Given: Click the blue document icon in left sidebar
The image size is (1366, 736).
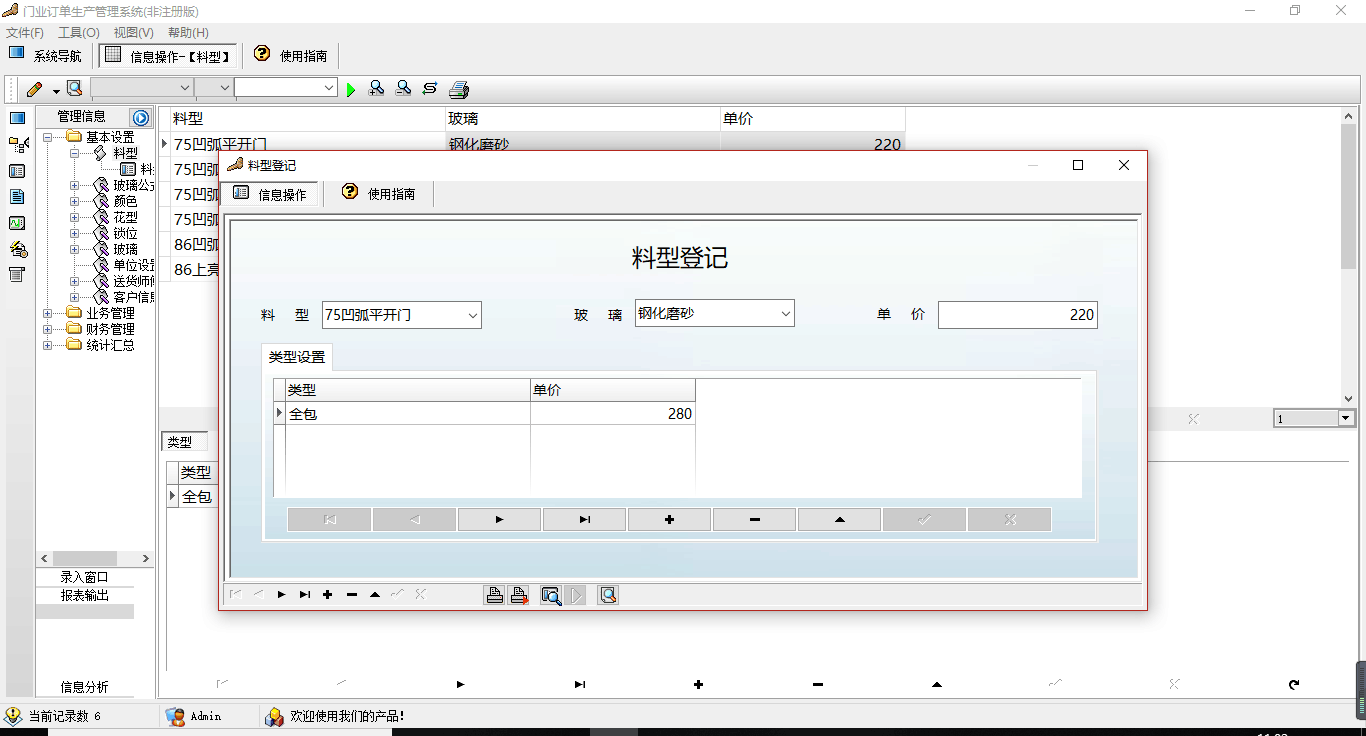Looking at the screenshot, I should (x=17, y=197).
